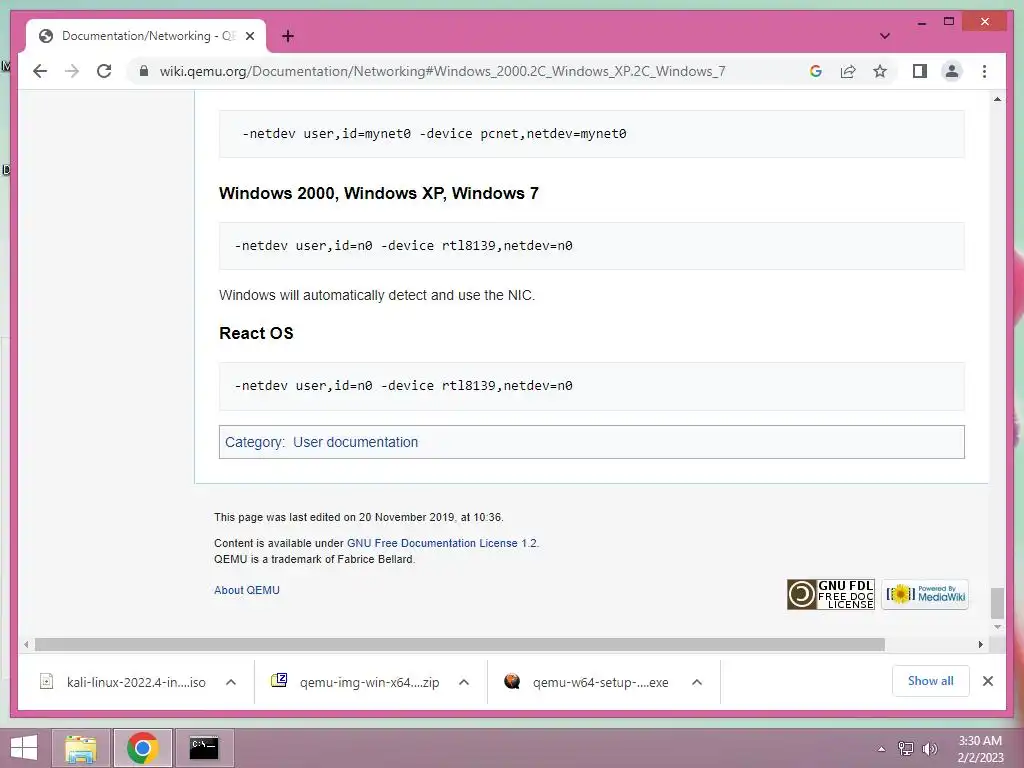Click the horizontal scrollbar right arrow
The height and width of the screenshot is (768, 1024).
click(x=980, y=645)
